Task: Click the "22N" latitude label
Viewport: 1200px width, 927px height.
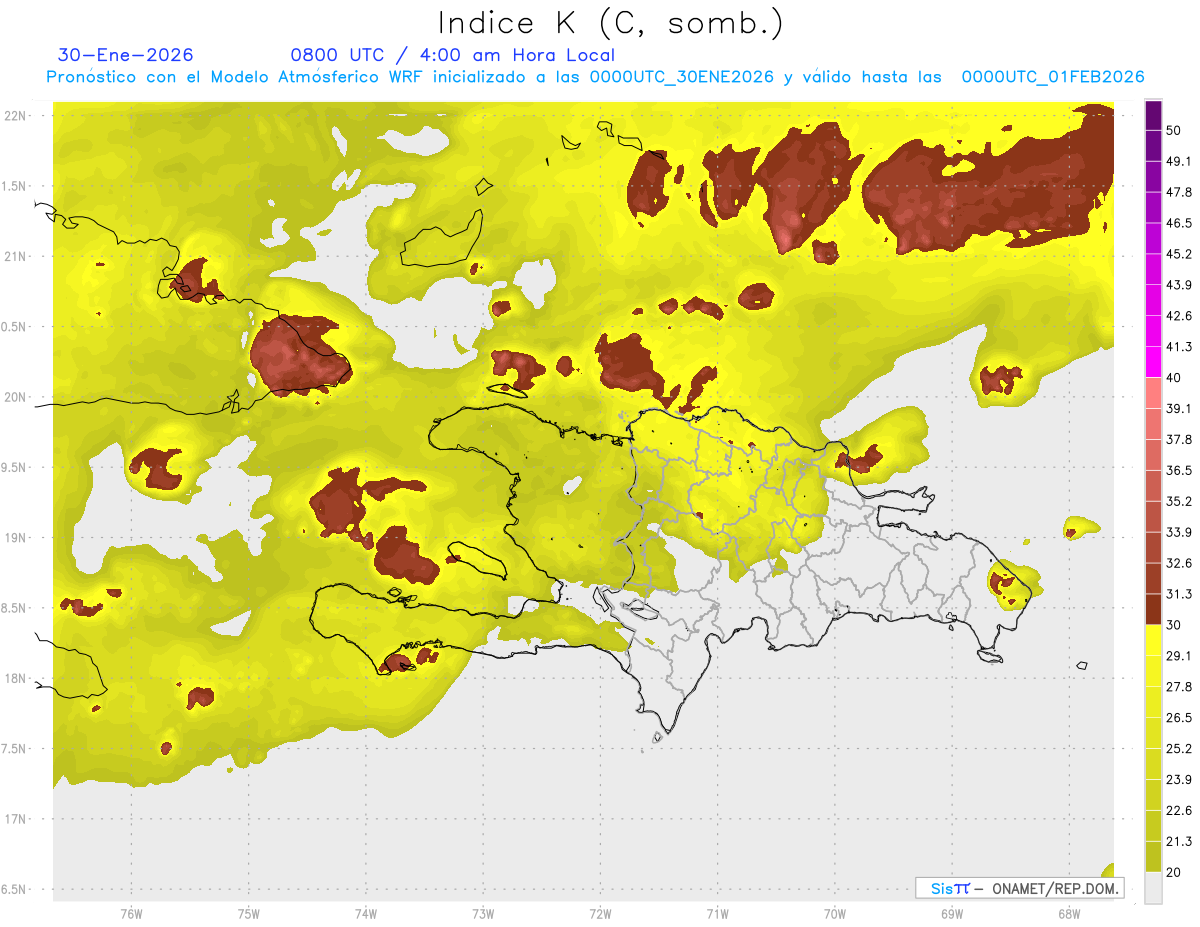Action: (16, 116)
